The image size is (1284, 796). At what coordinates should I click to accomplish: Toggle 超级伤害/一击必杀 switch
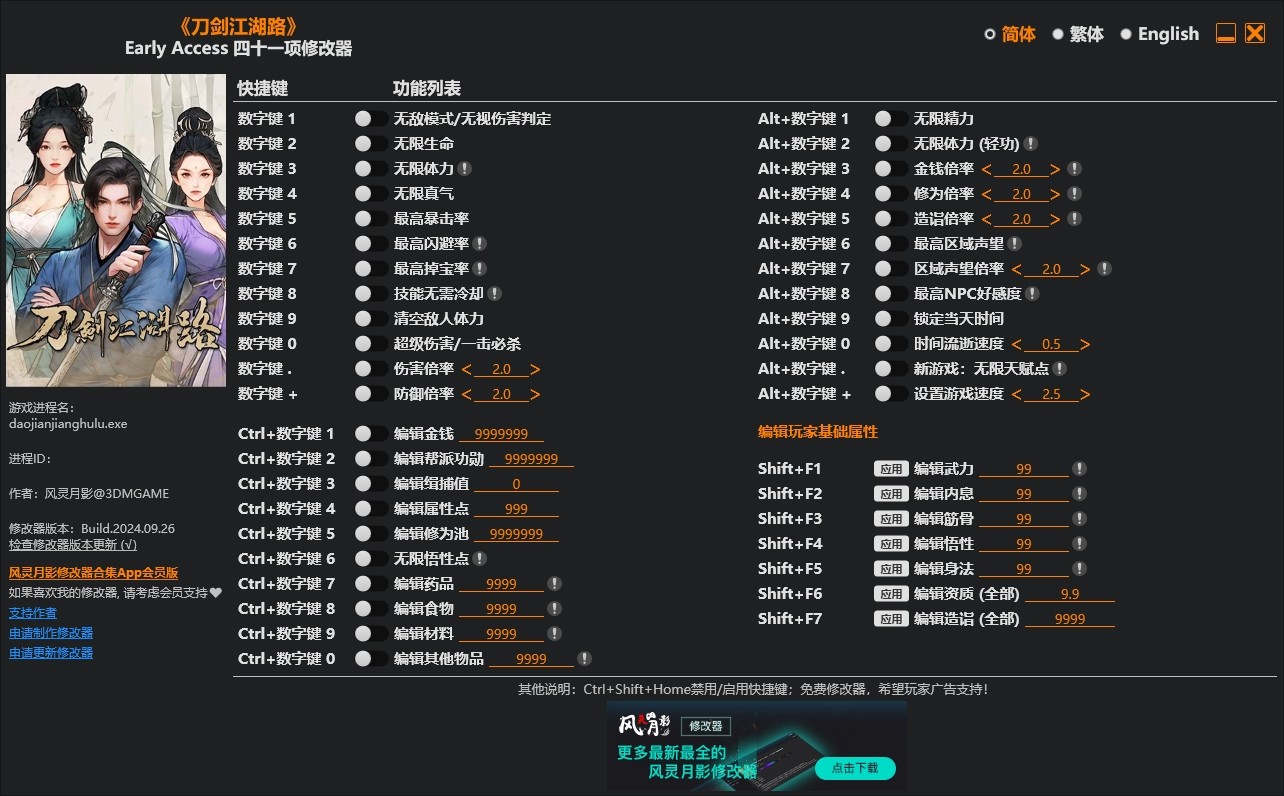[371, 344]
